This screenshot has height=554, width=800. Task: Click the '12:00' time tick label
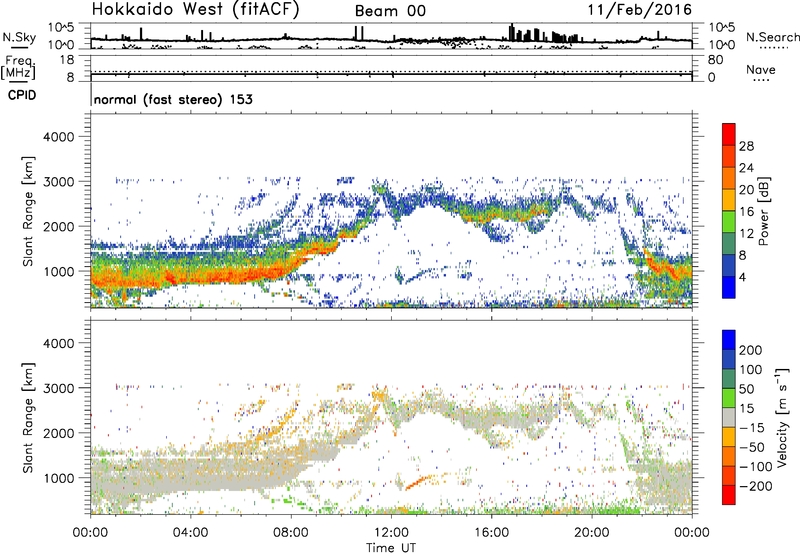(x=391, y=533)
